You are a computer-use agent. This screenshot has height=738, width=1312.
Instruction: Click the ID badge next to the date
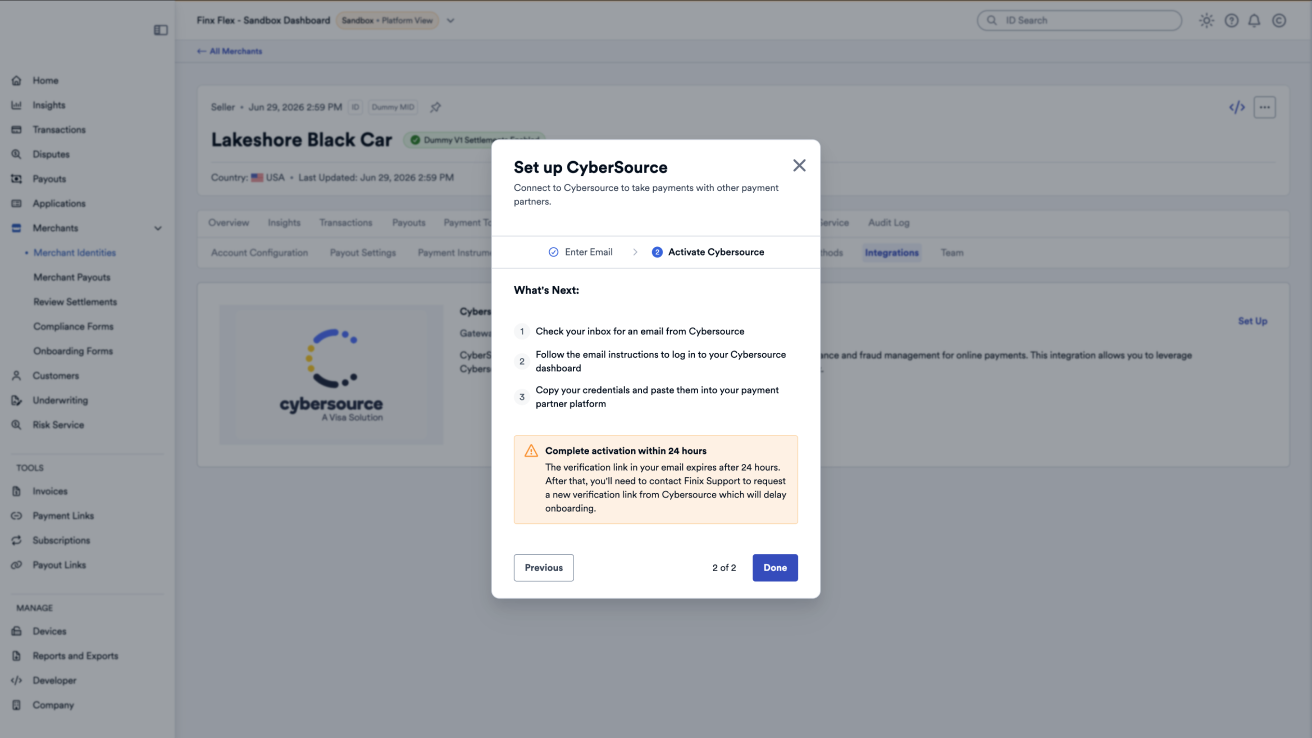(x=355, y=107)
